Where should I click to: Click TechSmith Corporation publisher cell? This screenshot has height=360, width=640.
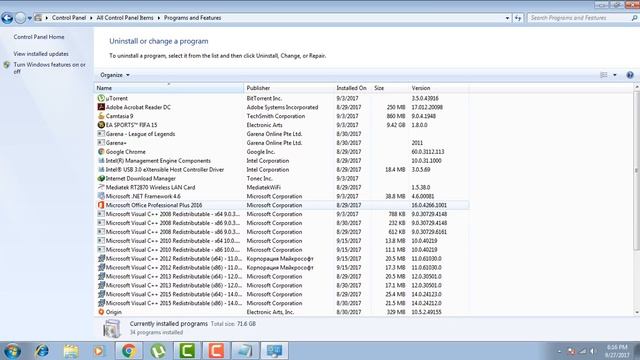pos(276,116)
